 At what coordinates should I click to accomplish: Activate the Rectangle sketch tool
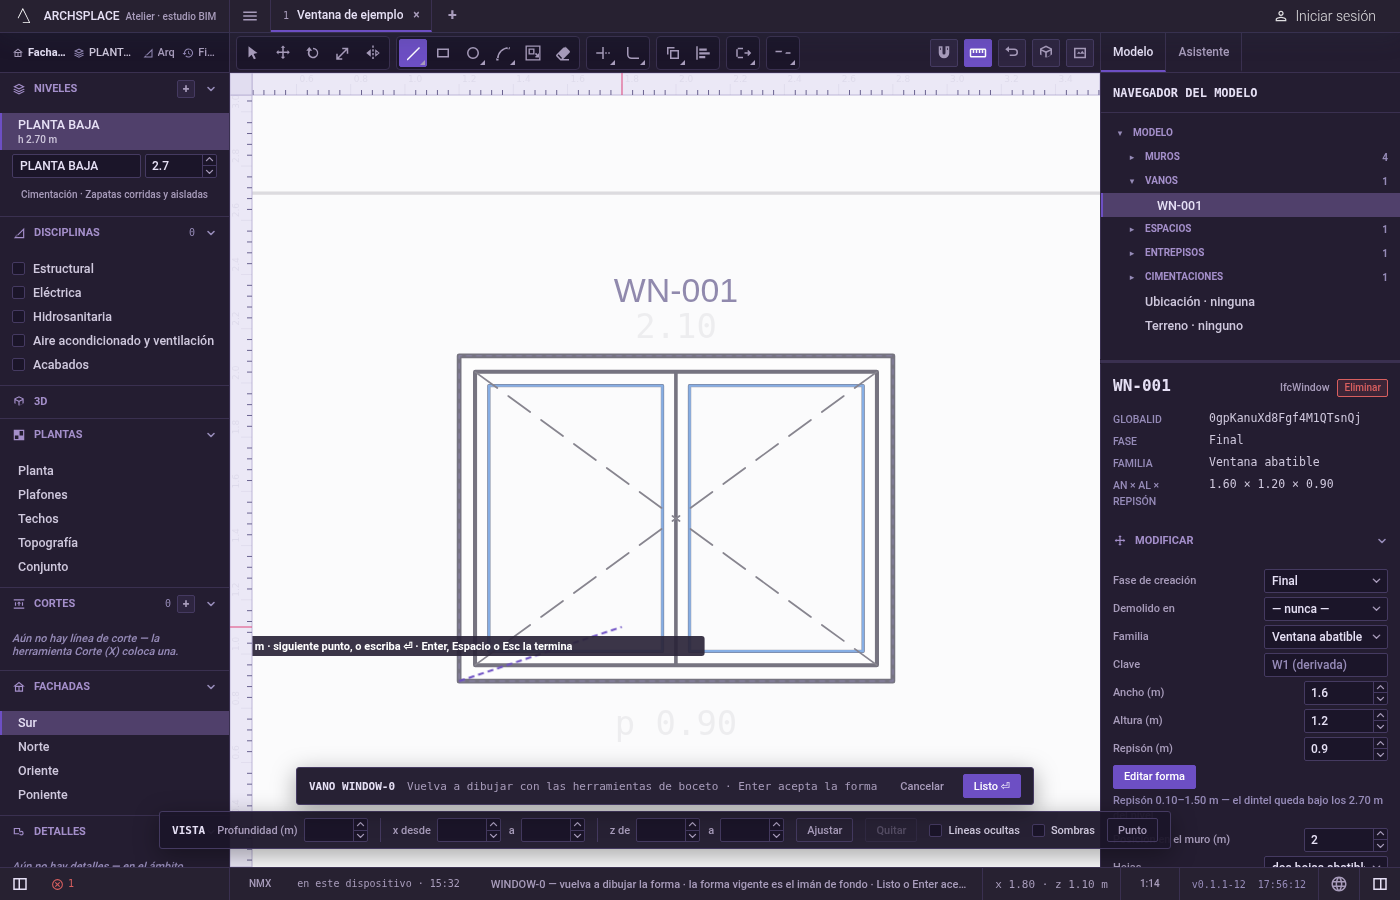[443, 53]
